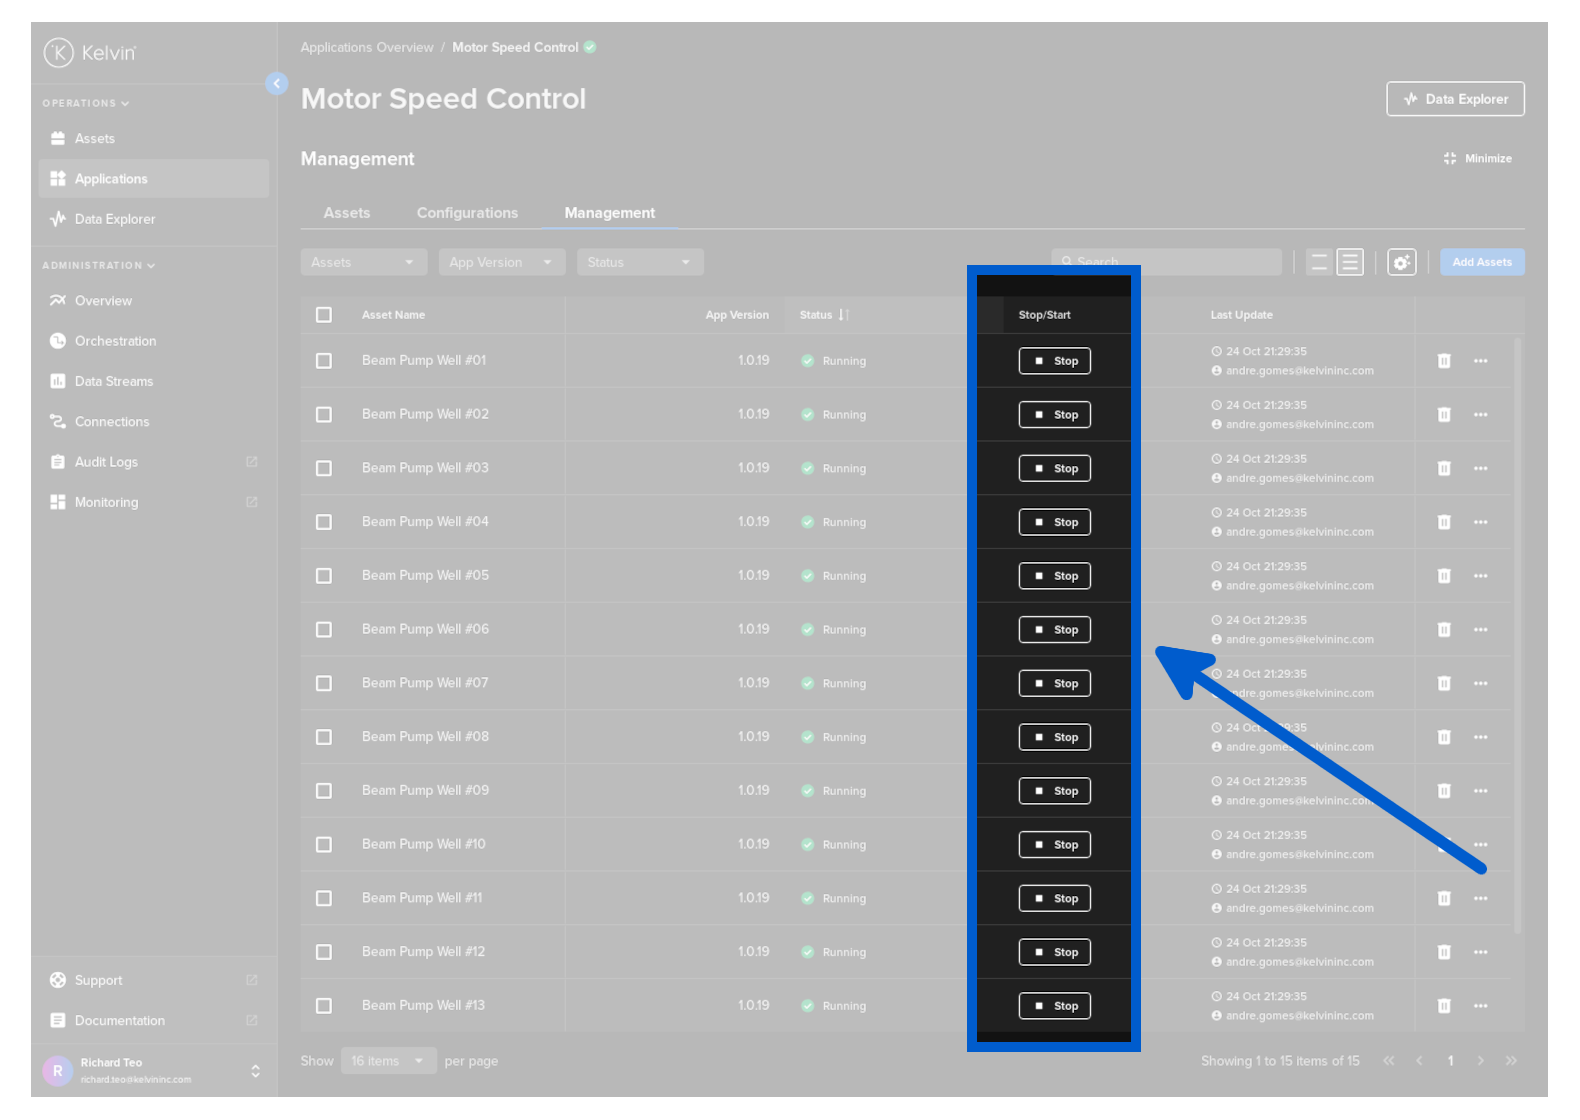1580x1120 pixels.
Task: Open Data Streams in the sidebar
Action: click(x=114, y=381)
